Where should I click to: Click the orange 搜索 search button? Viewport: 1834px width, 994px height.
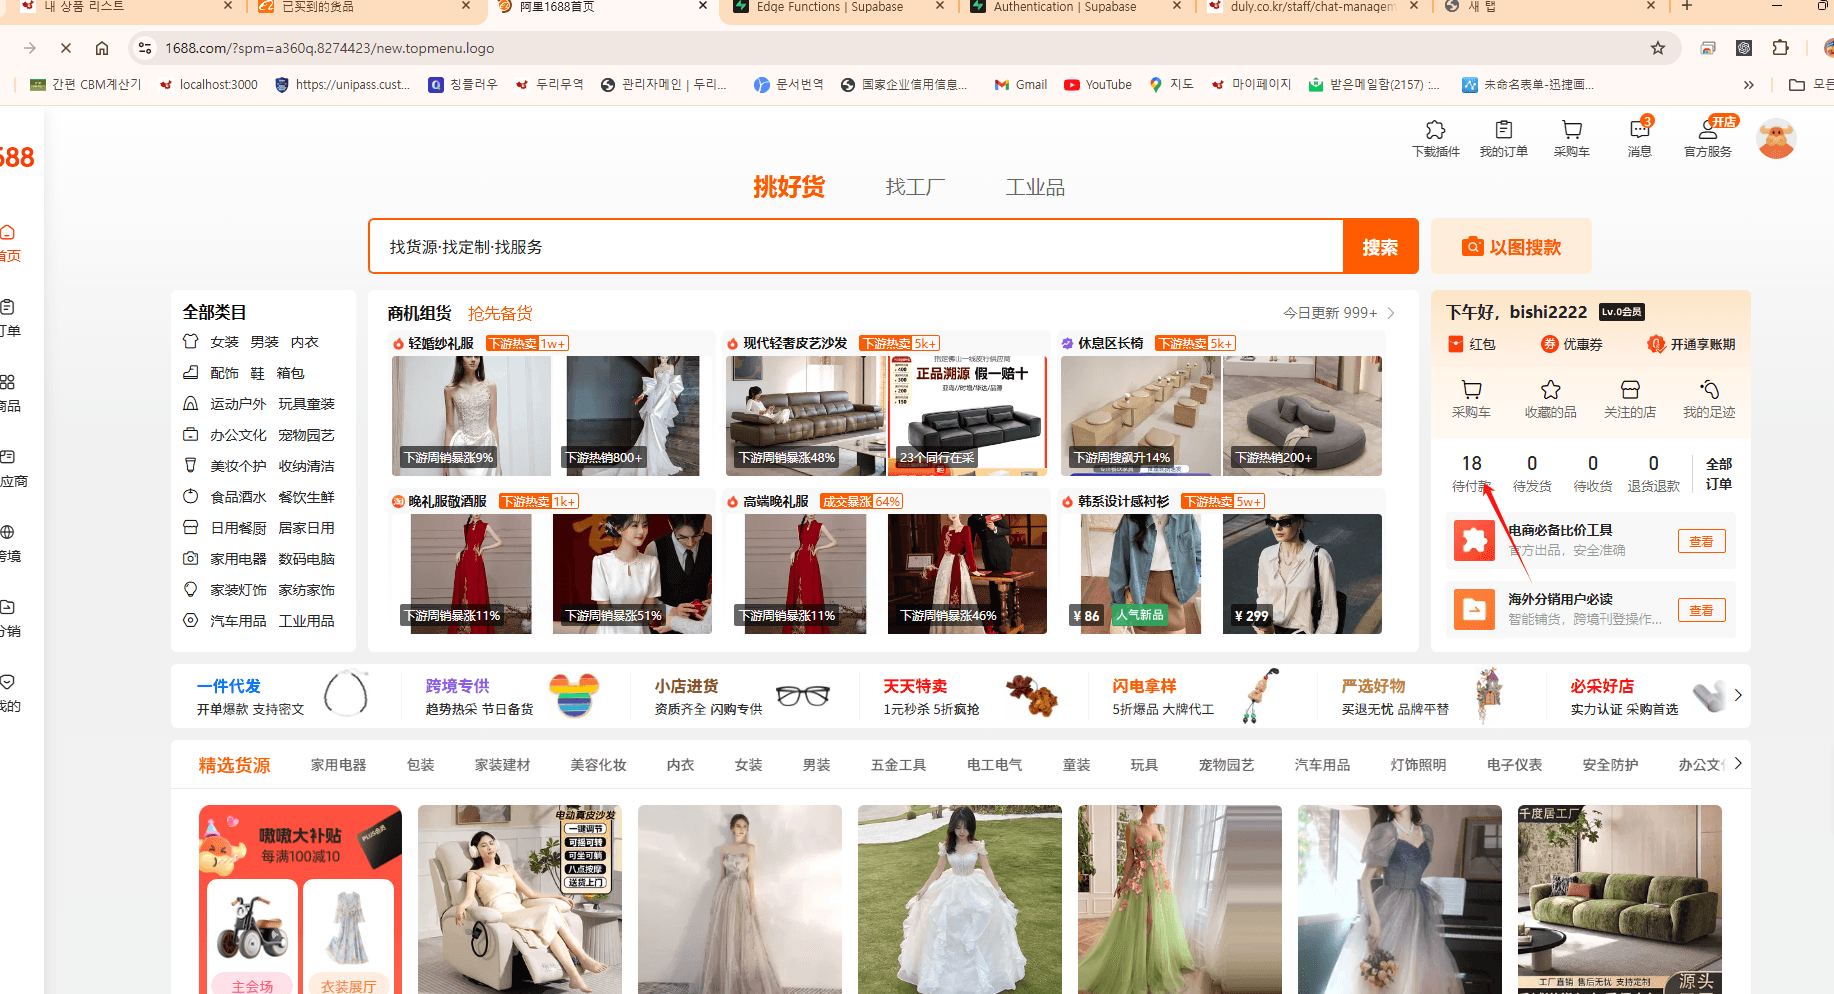click(1380, 246)
